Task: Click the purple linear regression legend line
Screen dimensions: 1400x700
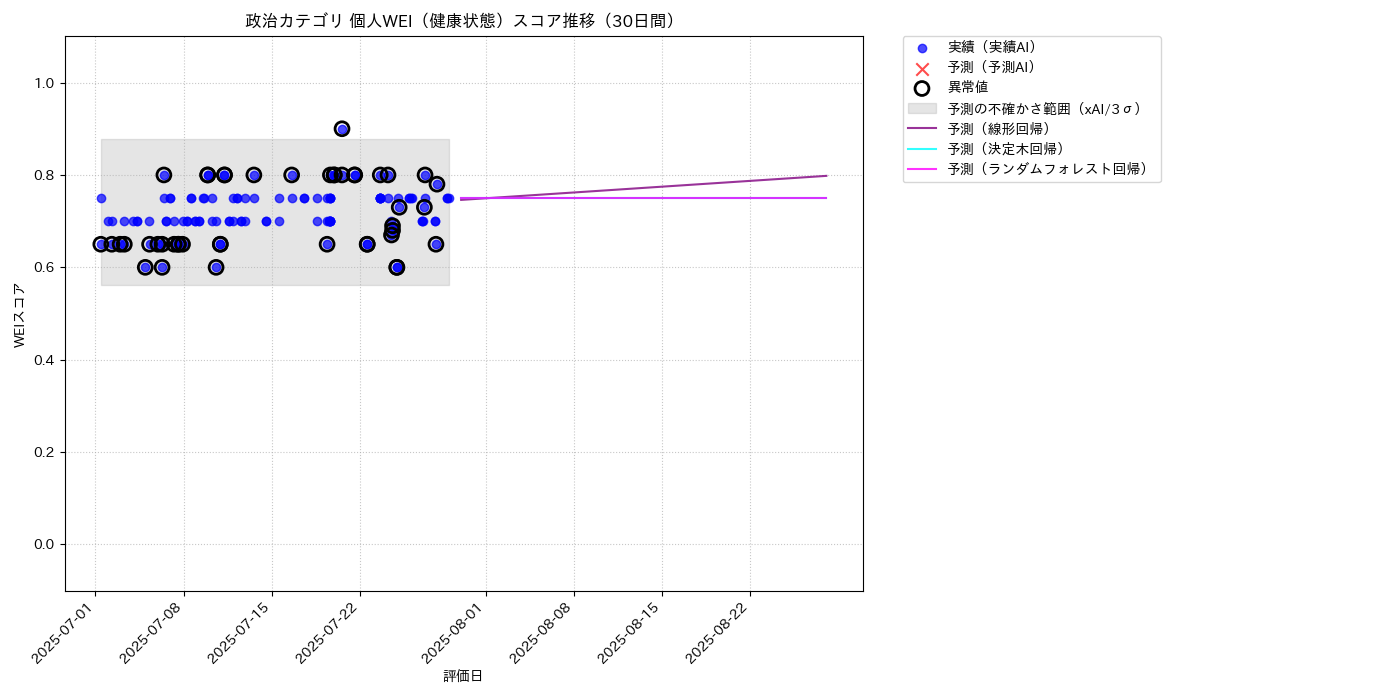Action: click(922, 128)
